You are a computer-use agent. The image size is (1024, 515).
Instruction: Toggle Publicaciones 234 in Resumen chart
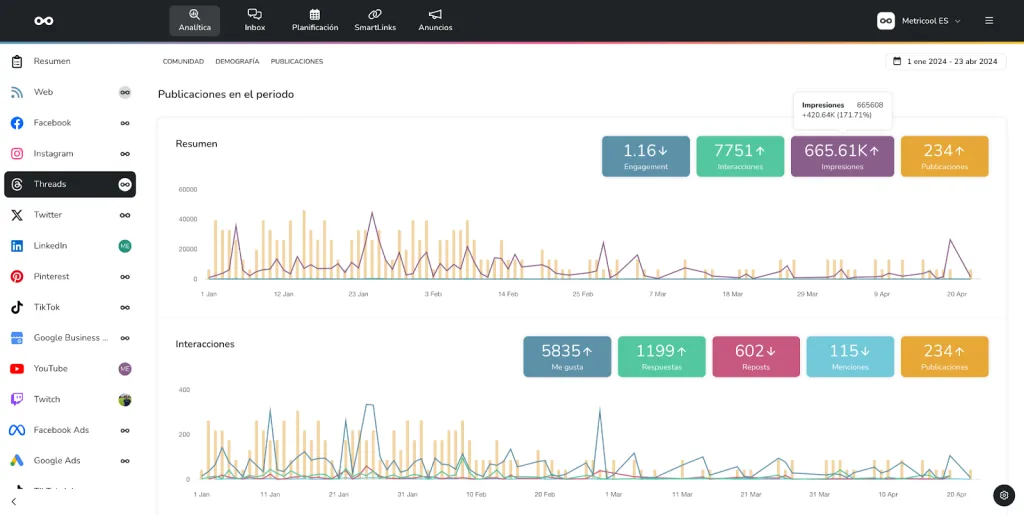[944, 156]
